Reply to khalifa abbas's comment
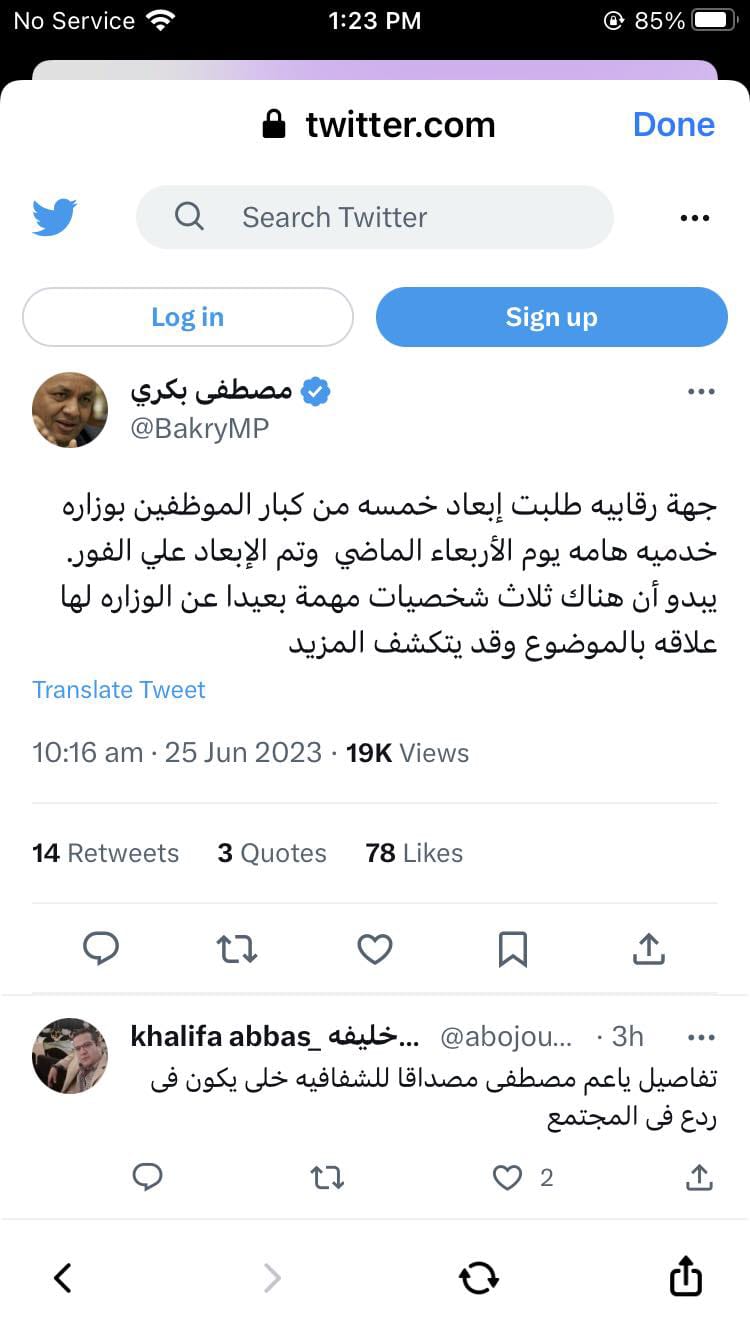 coord(148,1178)
